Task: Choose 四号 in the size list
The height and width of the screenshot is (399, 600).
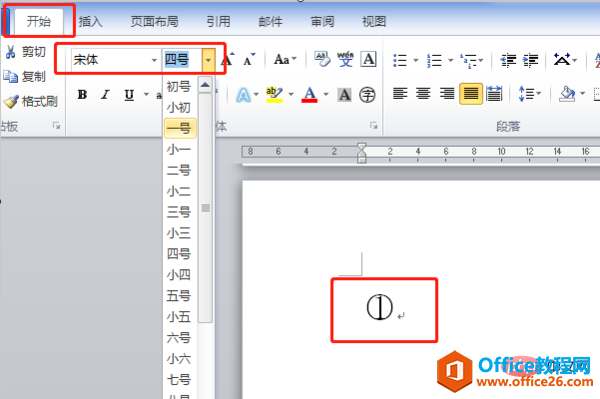Action: pos(179,254)
